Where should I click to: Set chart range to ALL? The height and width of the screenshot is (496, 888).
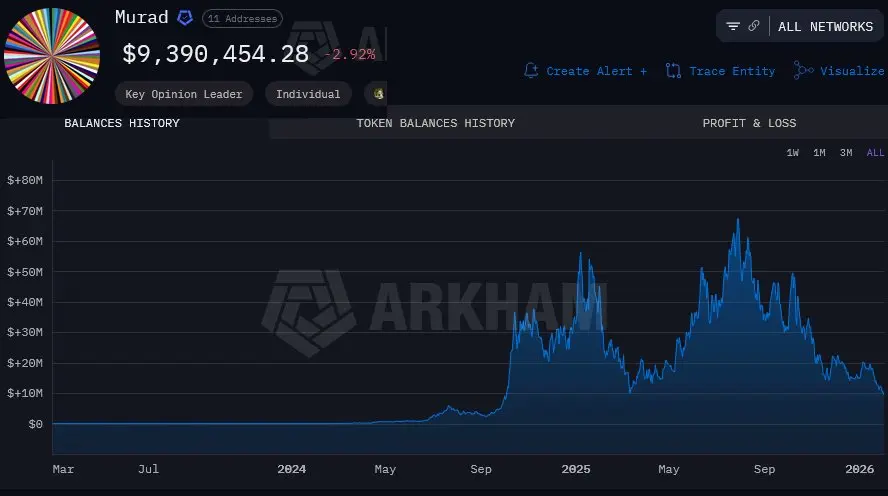pos(875,152)
